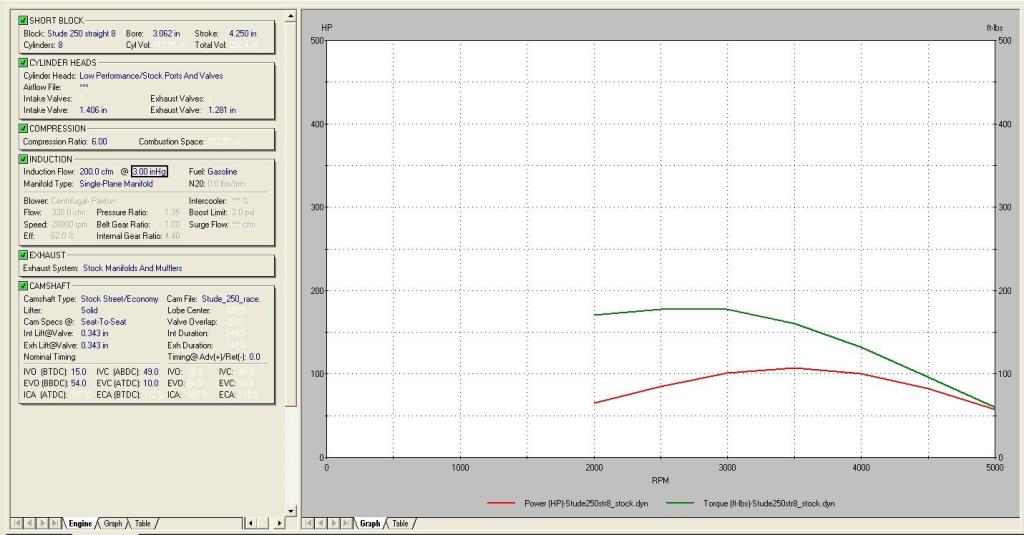
Task: Click previous tab arrow in left pane
Action: click(29, 523)
